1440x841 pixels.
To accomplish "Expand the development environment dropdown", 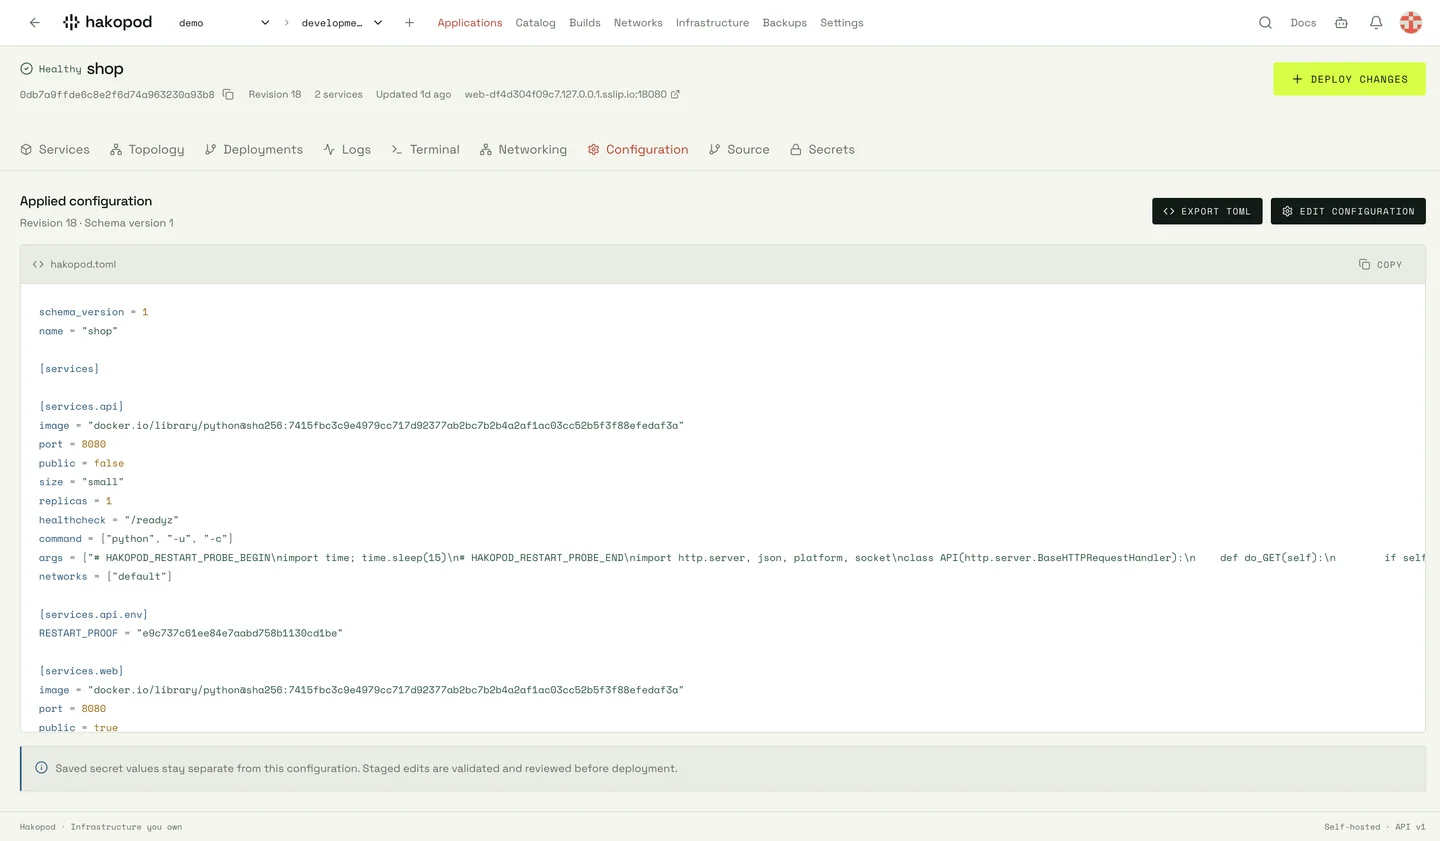I will point(342,23).
